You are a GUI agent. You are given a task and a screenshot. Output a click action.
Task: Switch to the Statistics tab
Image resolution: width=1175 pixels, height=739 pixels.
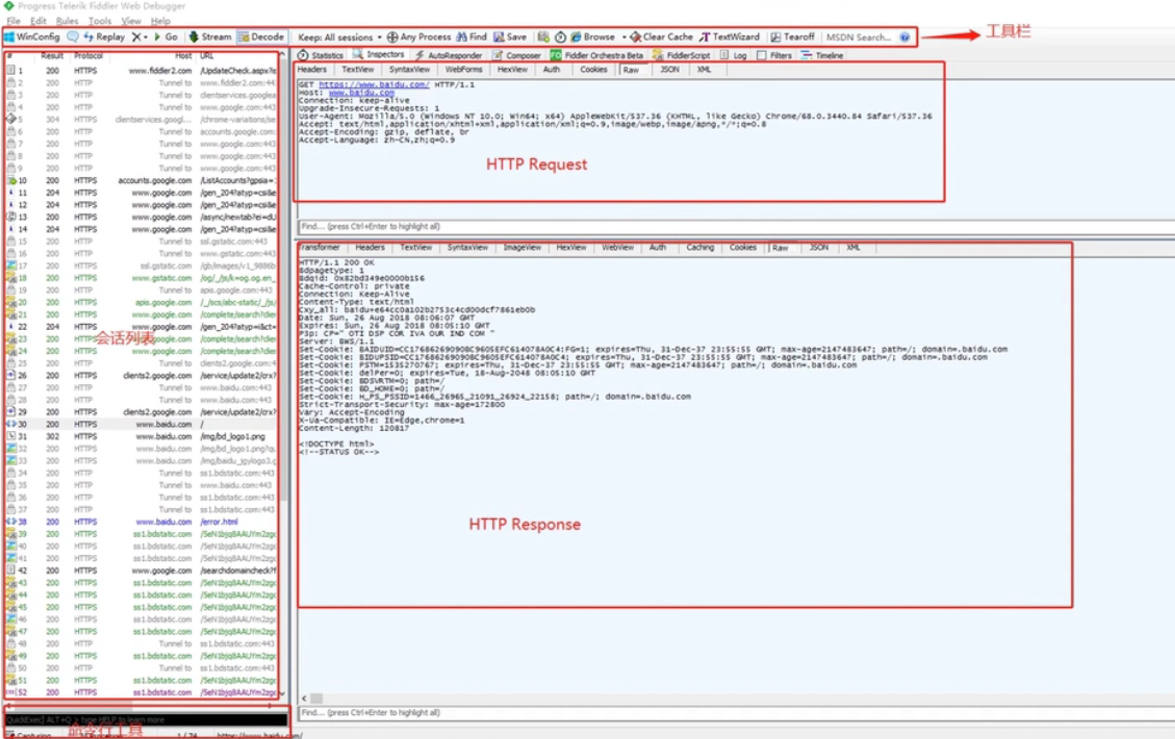coord(321,55)
